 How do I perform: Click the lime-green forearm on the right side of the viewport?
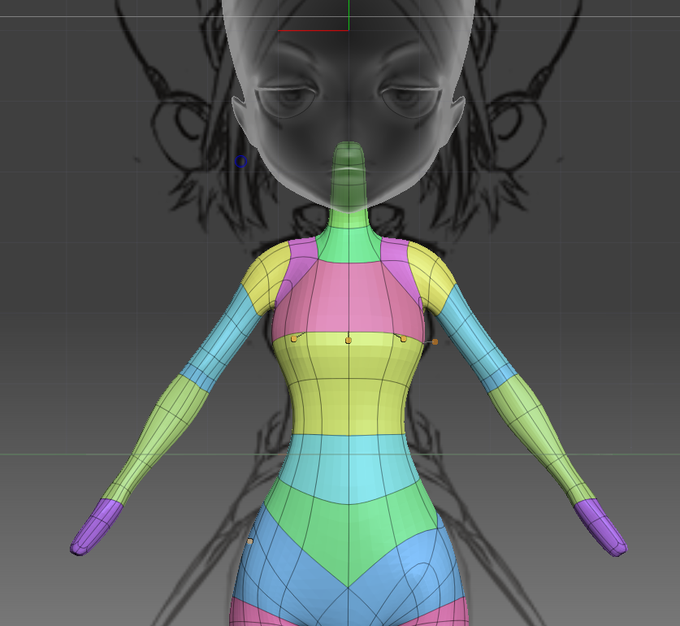point(540,434)
